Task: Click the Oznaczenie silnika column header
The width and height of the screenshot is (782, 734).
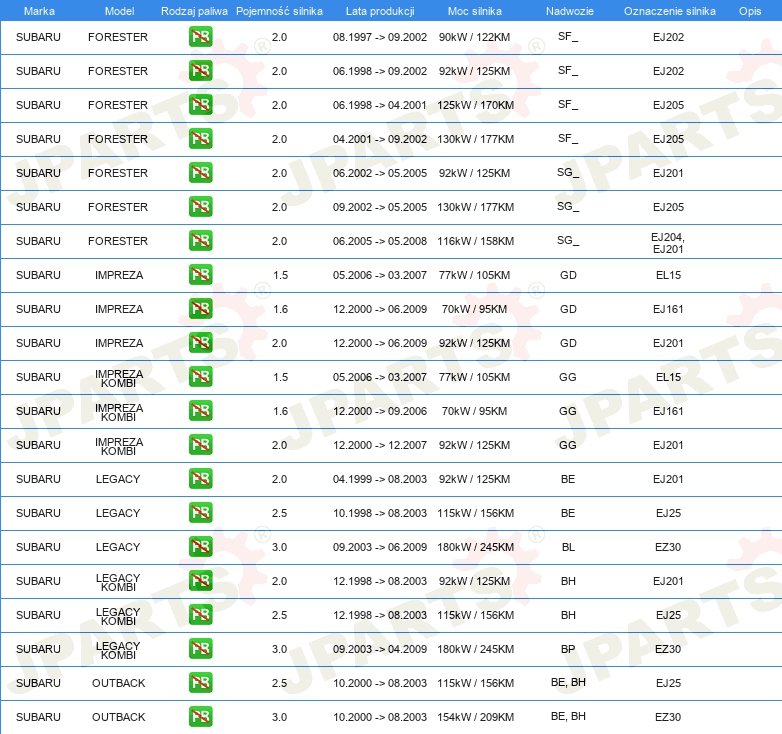Action: tap(670, 11)
